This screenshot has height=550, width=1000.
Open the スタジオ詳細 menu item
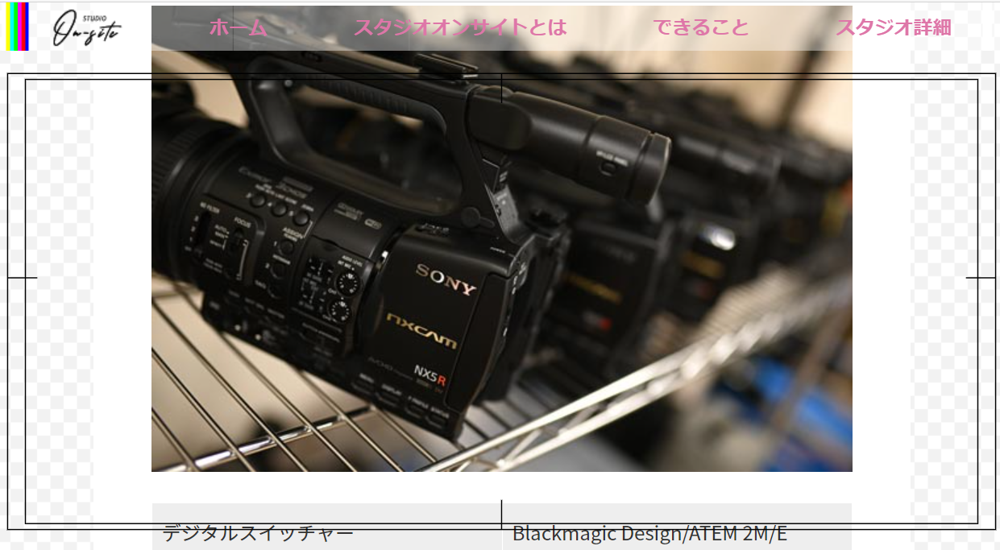coord(893,27)
